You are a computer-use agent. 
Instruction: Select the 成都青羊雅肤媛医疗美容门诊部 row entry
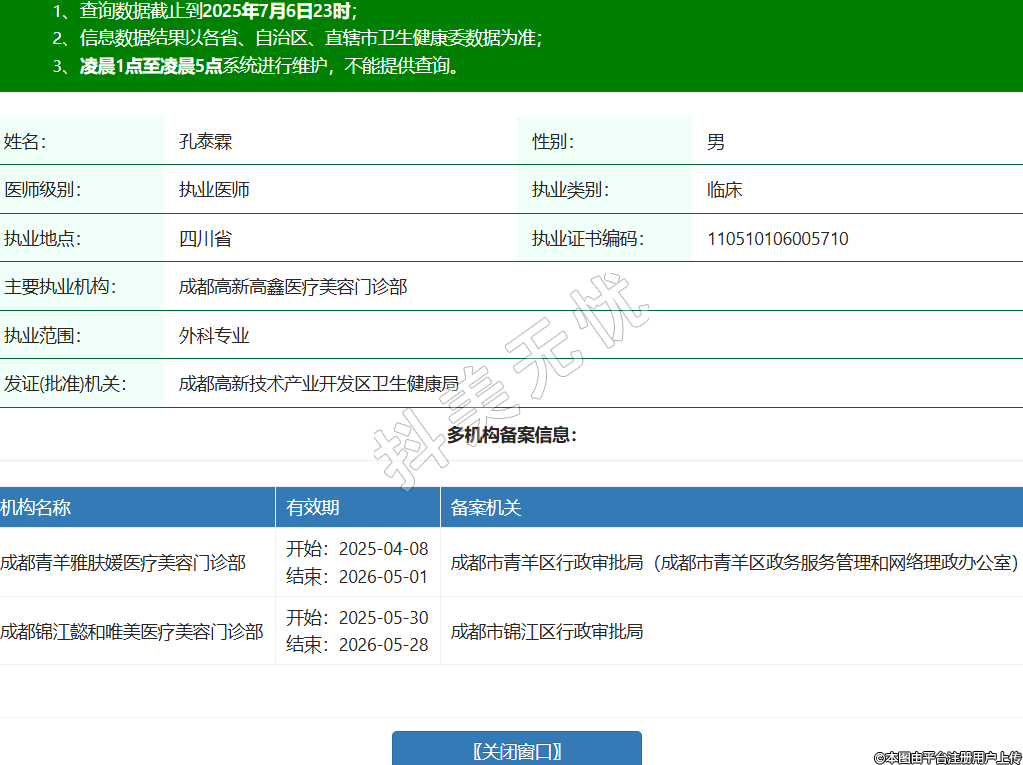tap(123, 562)
